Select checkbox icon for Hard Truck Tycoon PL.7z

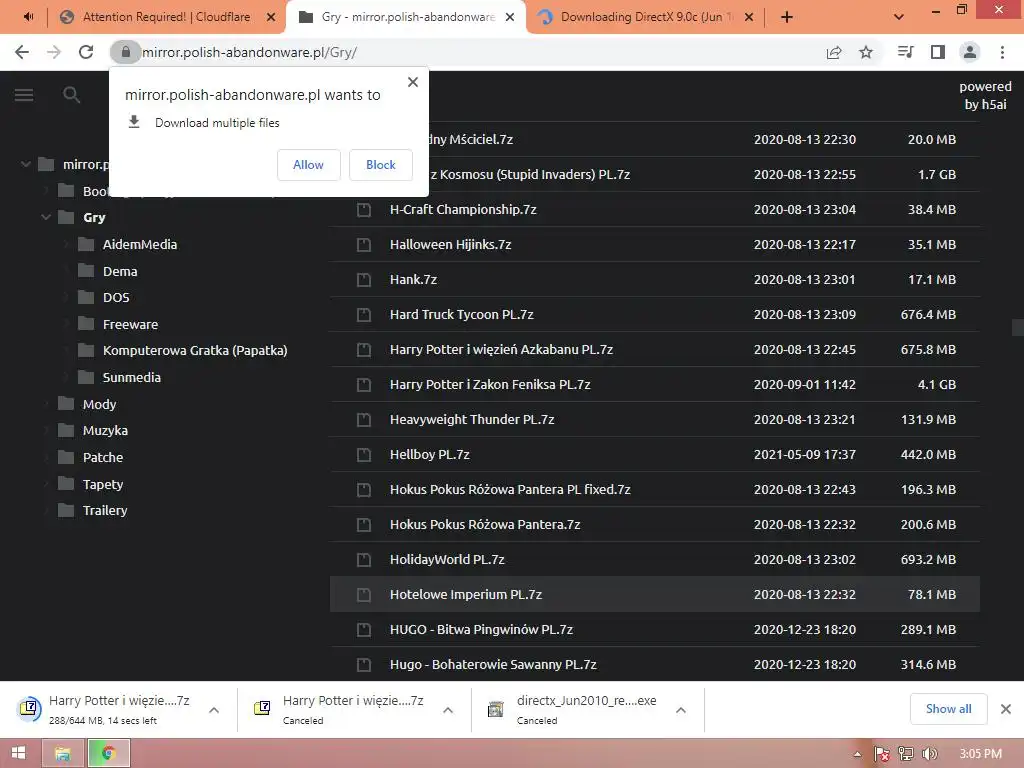[x=364, y=315]
